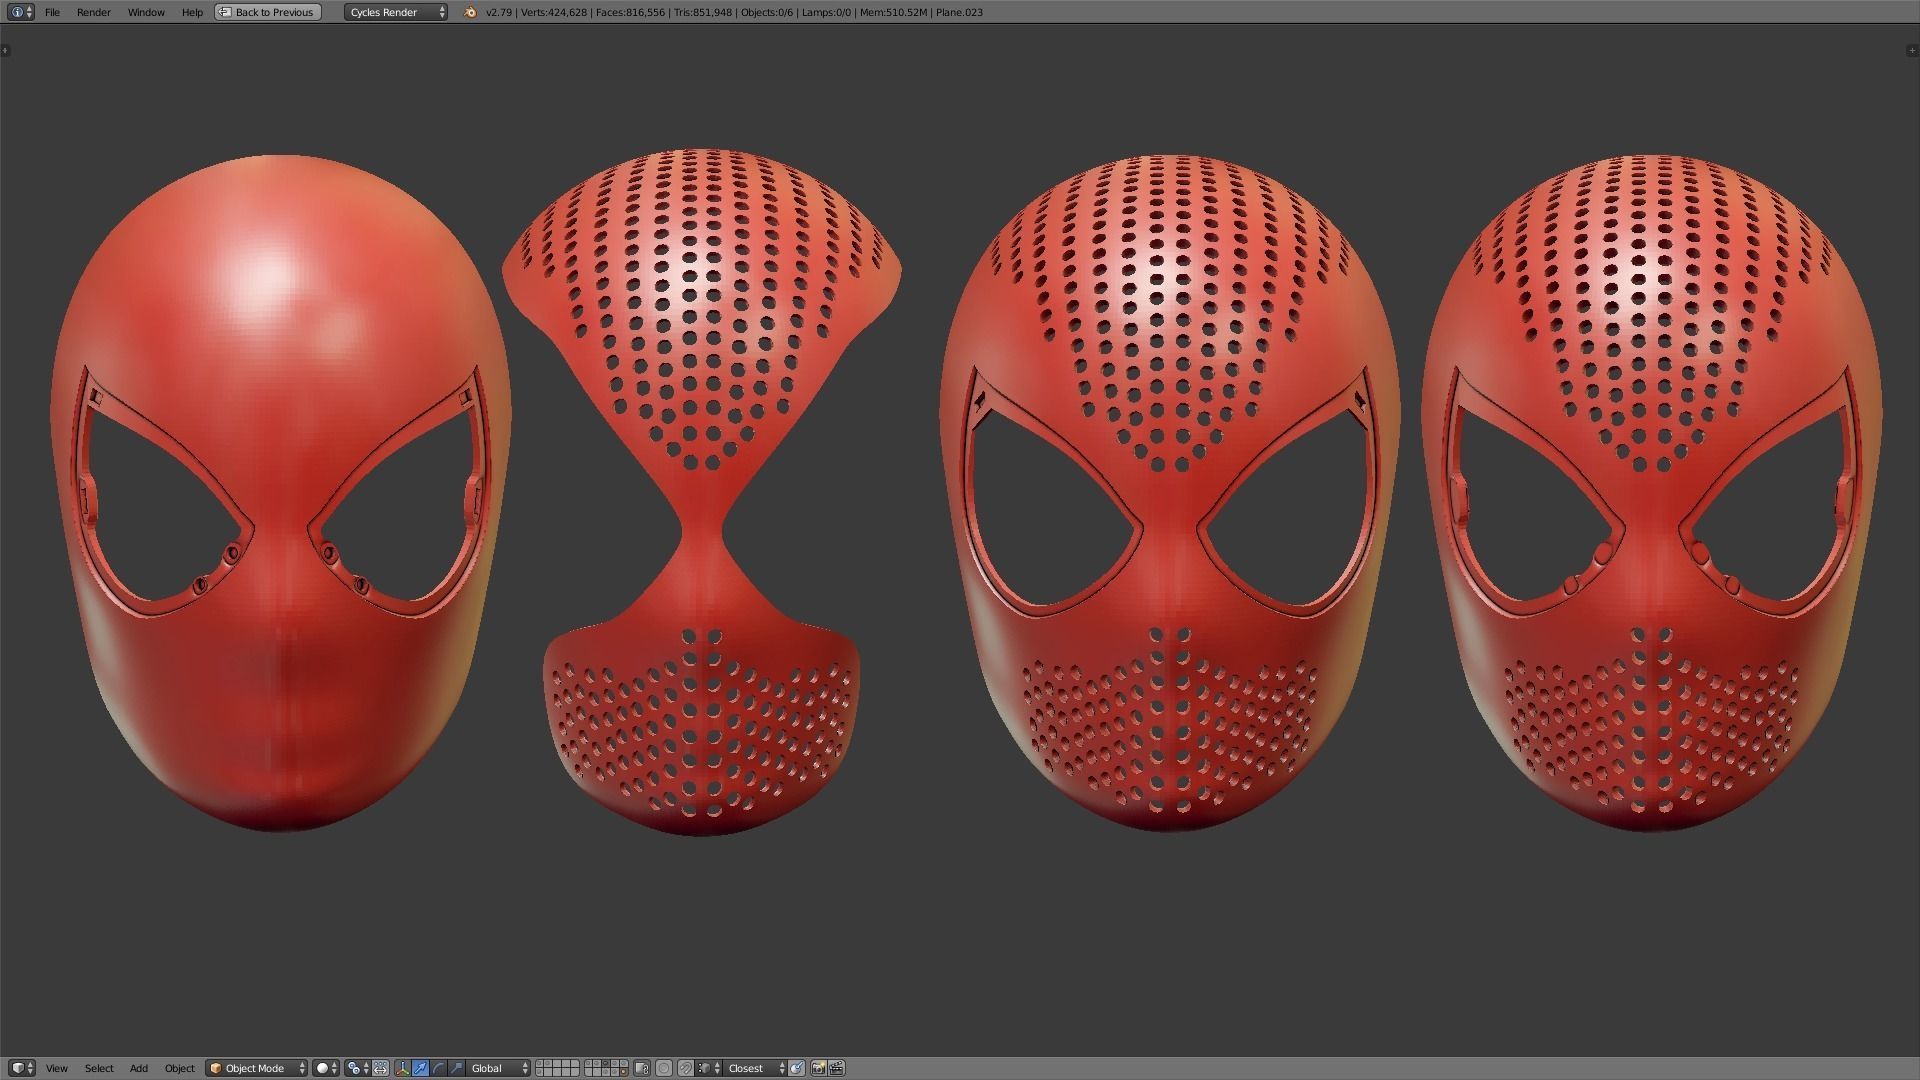Open the pivot point selector
Screen dimensions: 1920x1080
pyautogui.click(x=358, y=1068)
